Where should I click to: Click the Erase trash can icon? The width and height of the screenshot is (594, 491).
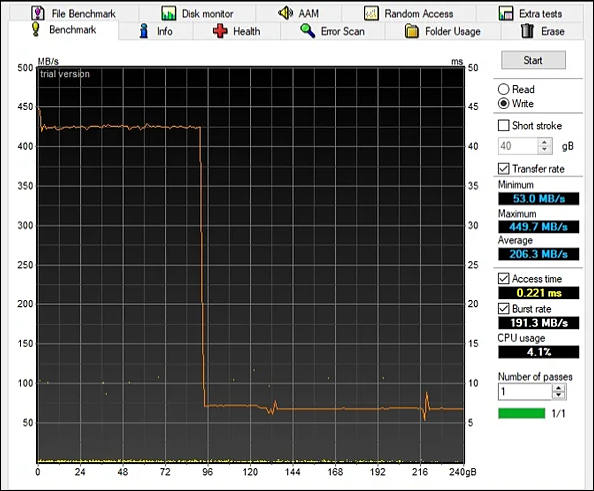pos(527,31)
